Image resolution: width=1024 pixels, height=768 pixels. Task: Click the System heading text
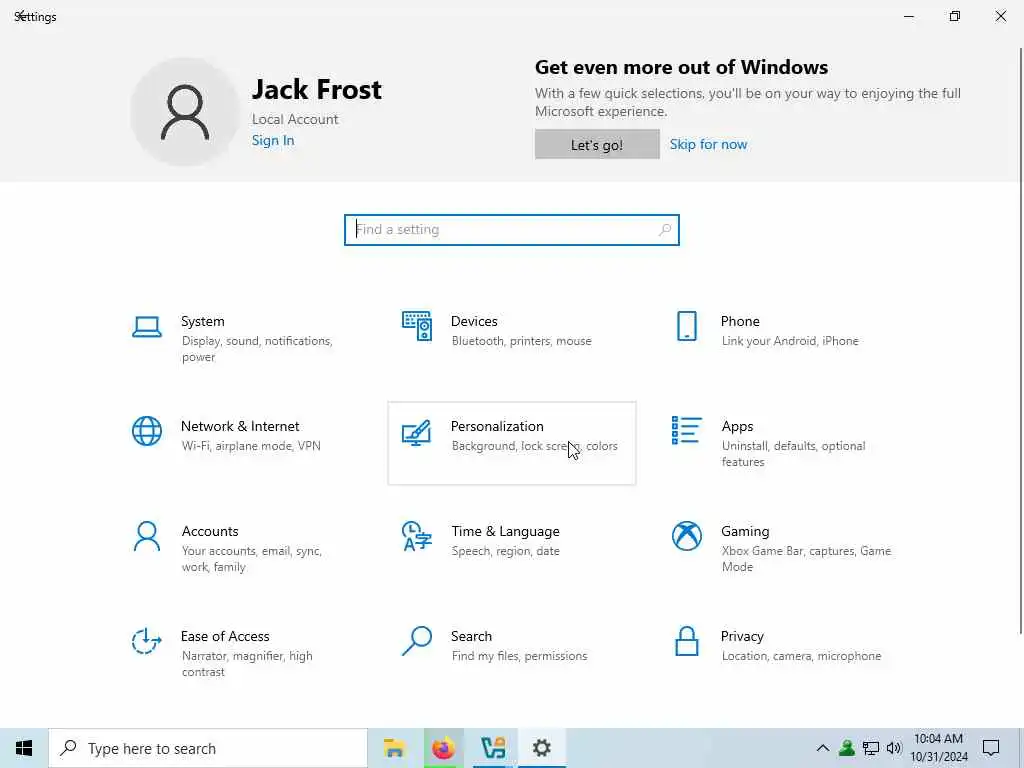[202, 321]
